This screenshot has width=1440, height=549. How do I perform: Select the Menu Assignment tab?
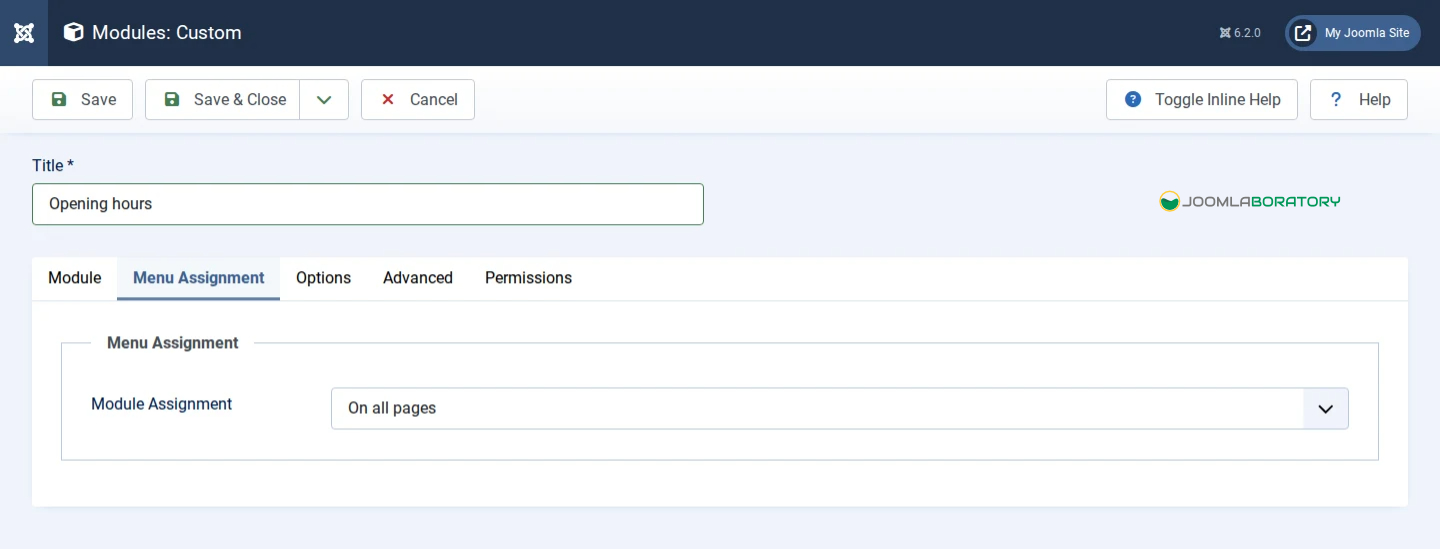tap(199, 278)
